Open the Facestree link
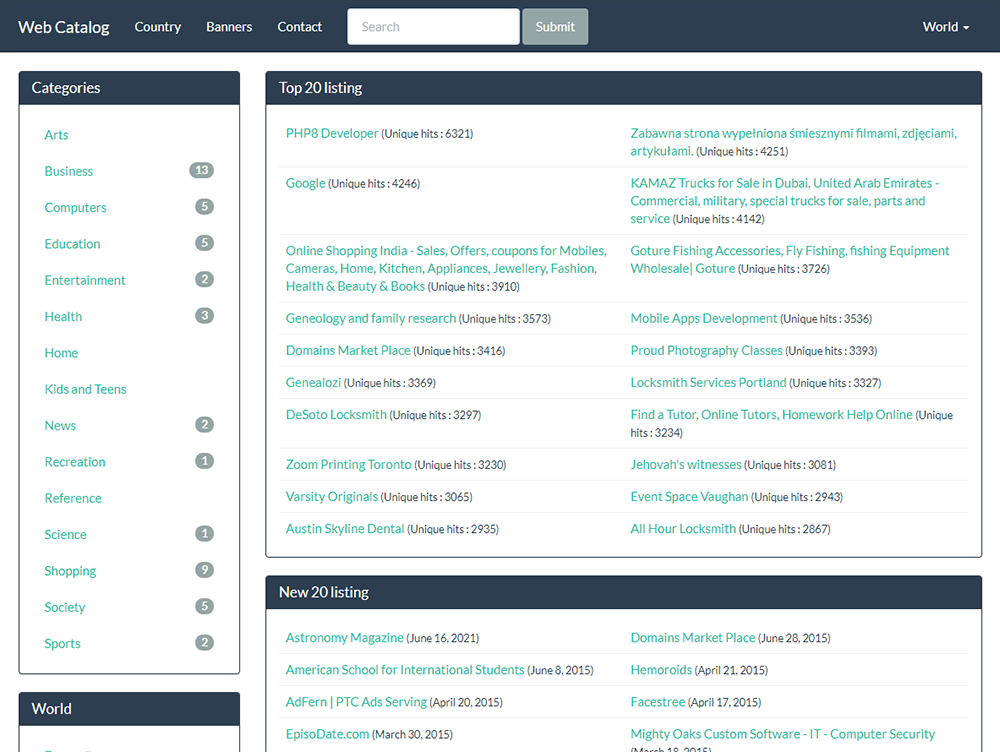Image resolution: width=1000 pixels, height=752 pixels. [x=657, y=702]
